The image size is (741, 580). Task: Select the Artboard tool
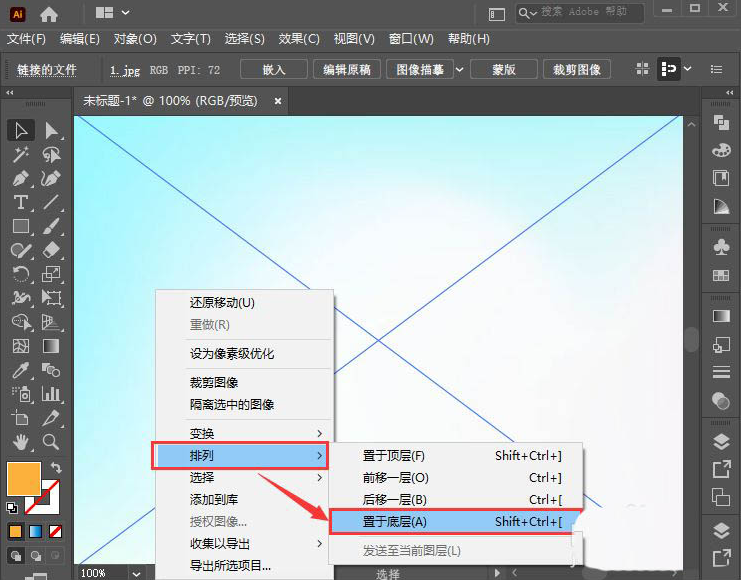click(21, 418)
